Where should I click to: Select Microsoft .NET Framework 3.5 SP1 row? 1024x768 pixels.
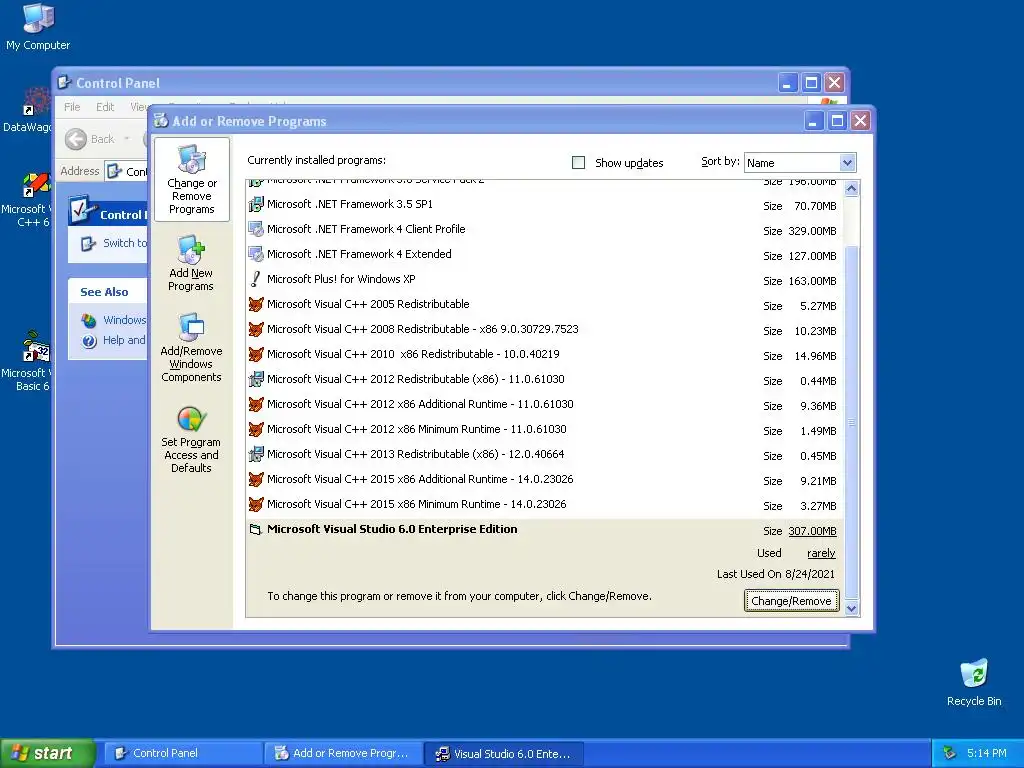(x=545, y=204)
